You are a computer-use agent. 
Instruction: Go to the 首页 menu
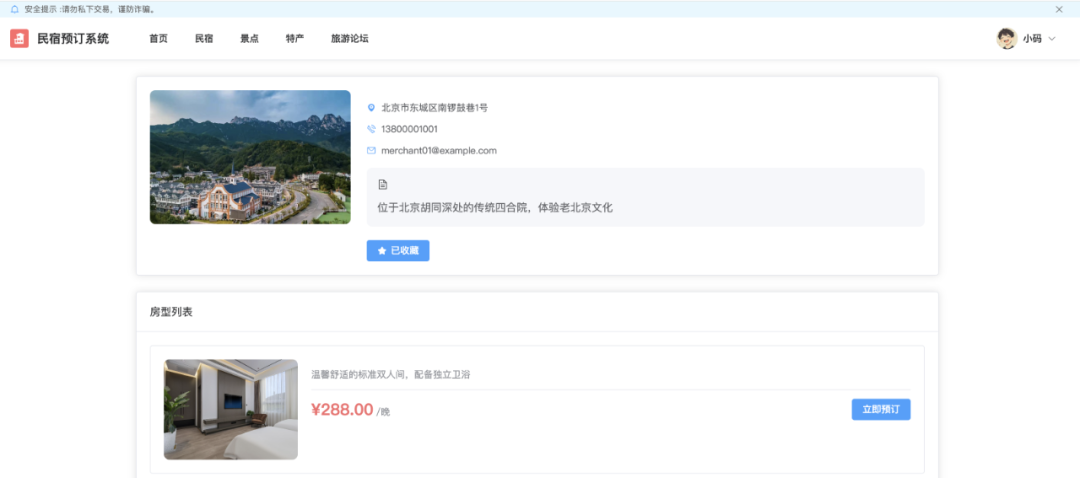pyautogui.click(x=158, y=39)
